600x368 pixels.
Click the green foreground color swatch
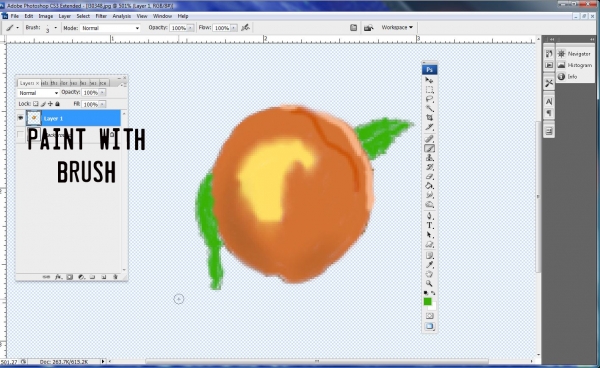[x=427, y=301]
